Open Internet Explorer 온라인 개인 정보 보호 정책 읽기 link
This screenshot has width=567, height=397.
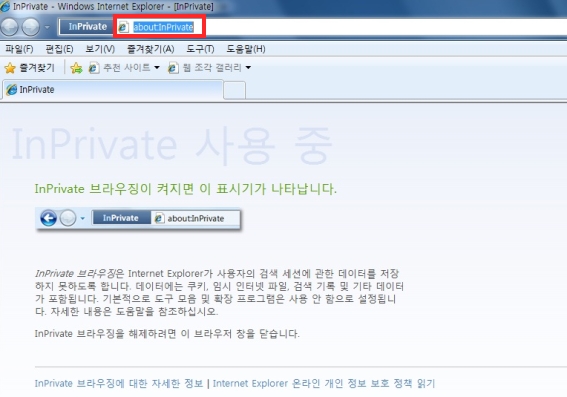click(x=324, y=383)
